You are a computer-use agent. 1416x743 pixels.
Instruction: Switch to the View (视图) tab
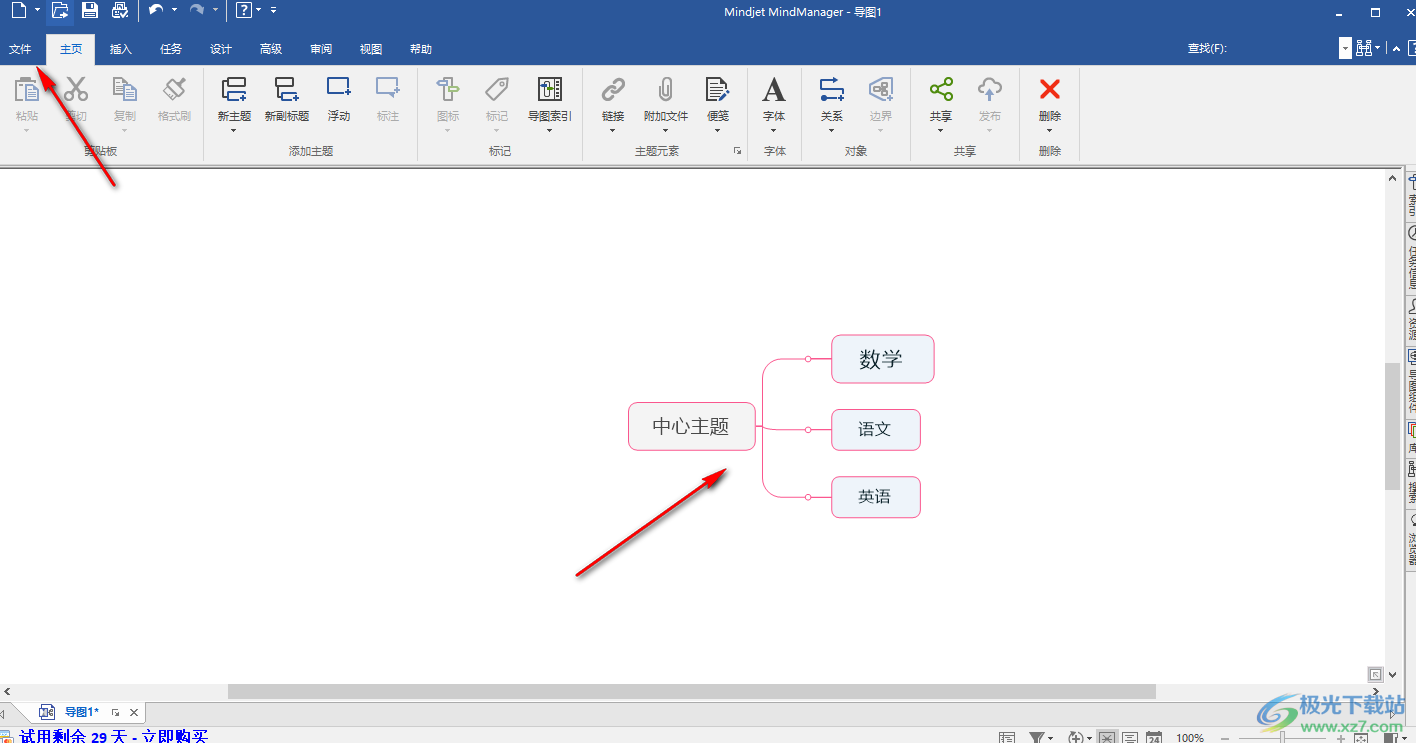pyautogui.click(x=371, y=49)
